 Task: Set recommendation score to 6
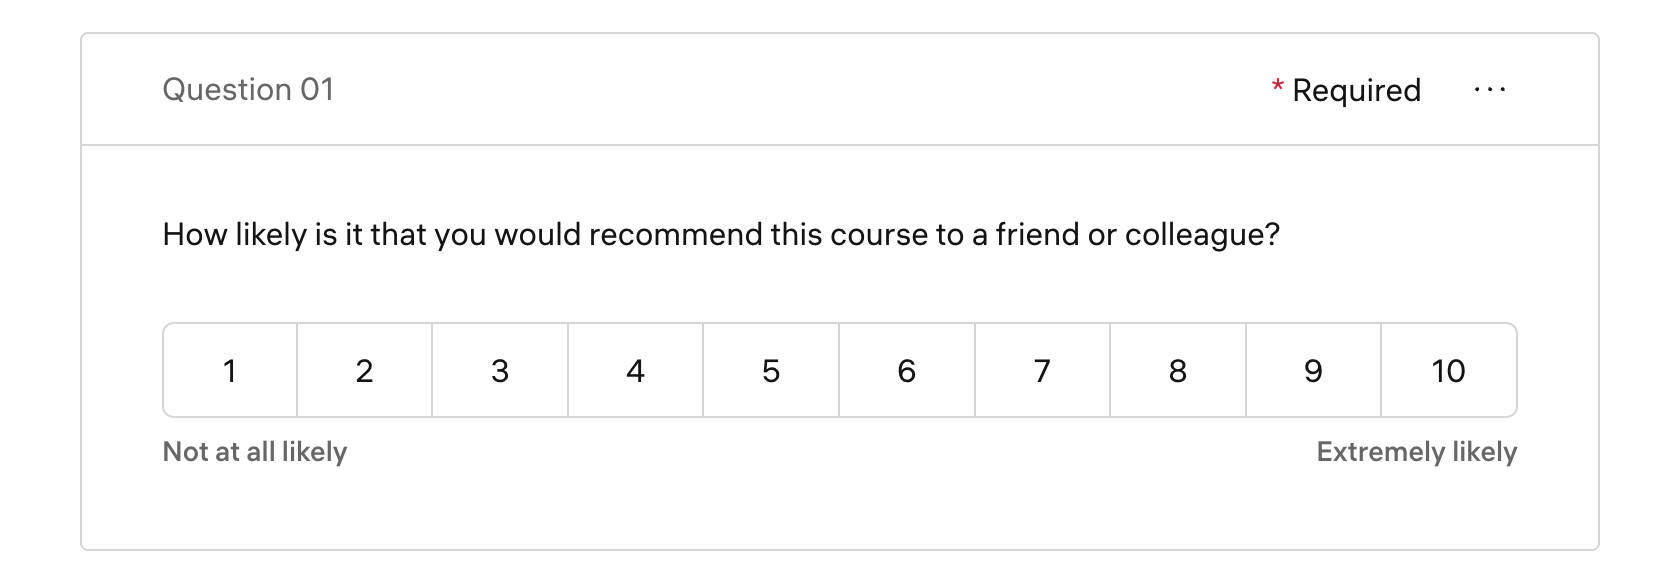(x=907, y=371)
